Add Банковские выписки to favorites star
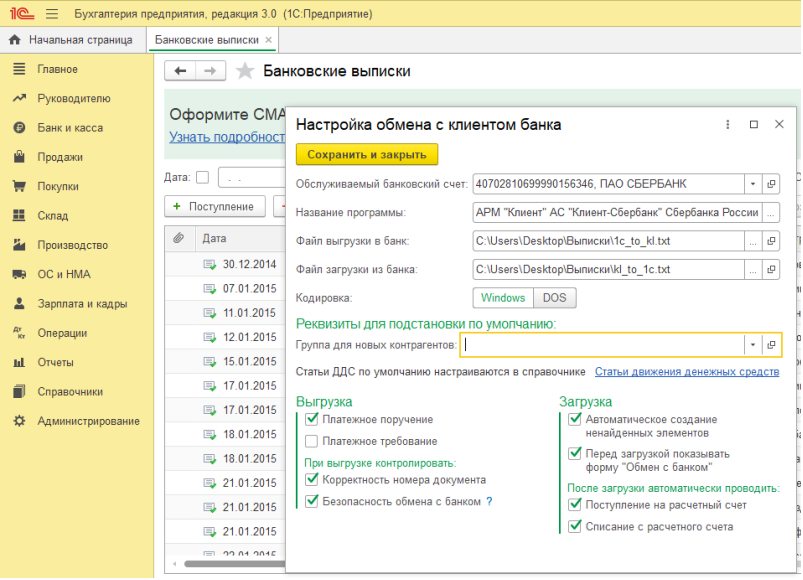This screenshot has width=803, height=580. click(x=245, y=71)
